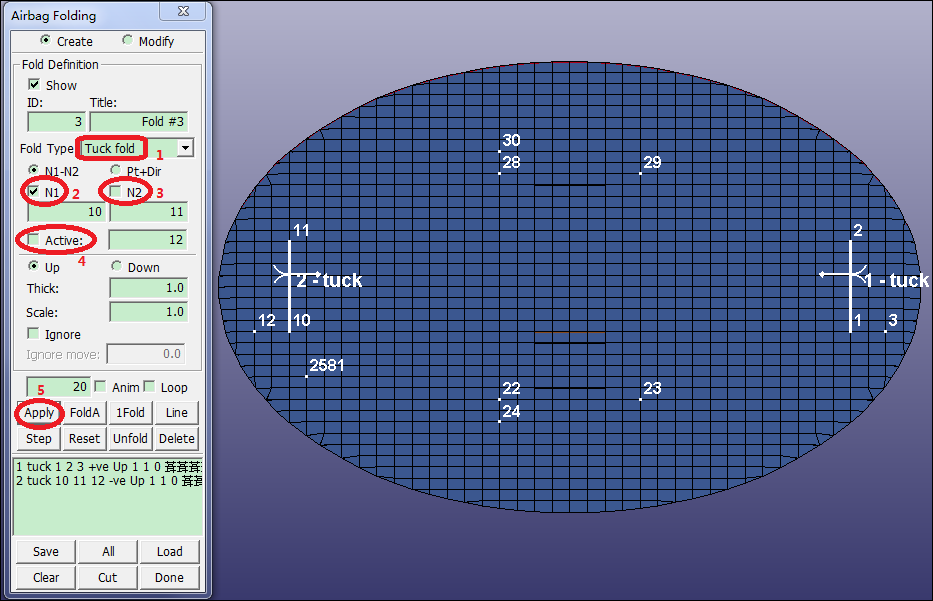Enable the Anim checkbox
Image resolution: width=933 pixels, height=601 pixels.
(x=100, y=387)
